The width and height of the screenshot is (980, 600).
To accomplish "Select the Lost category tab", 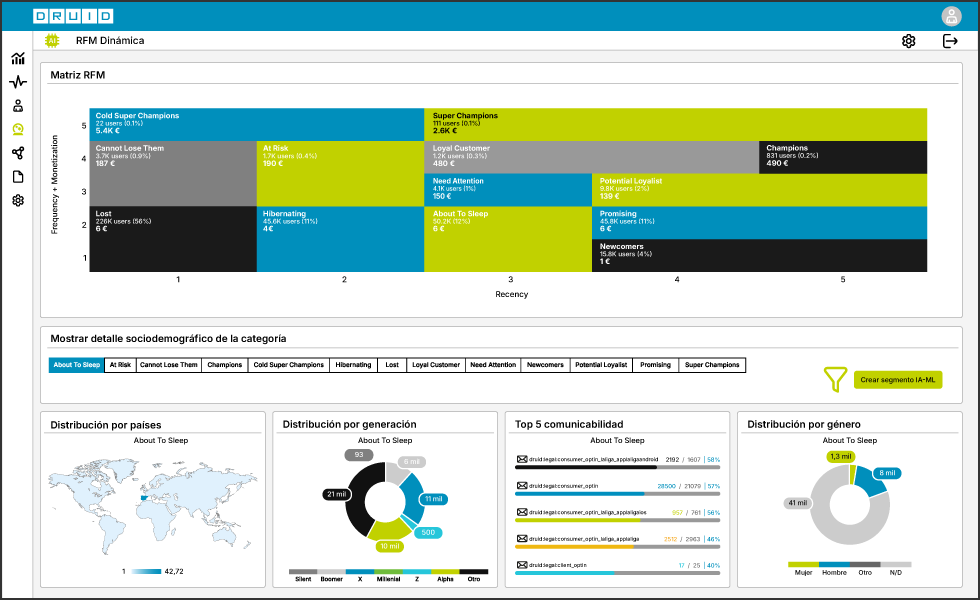I will pyautogui.click(x=392, y=365).
